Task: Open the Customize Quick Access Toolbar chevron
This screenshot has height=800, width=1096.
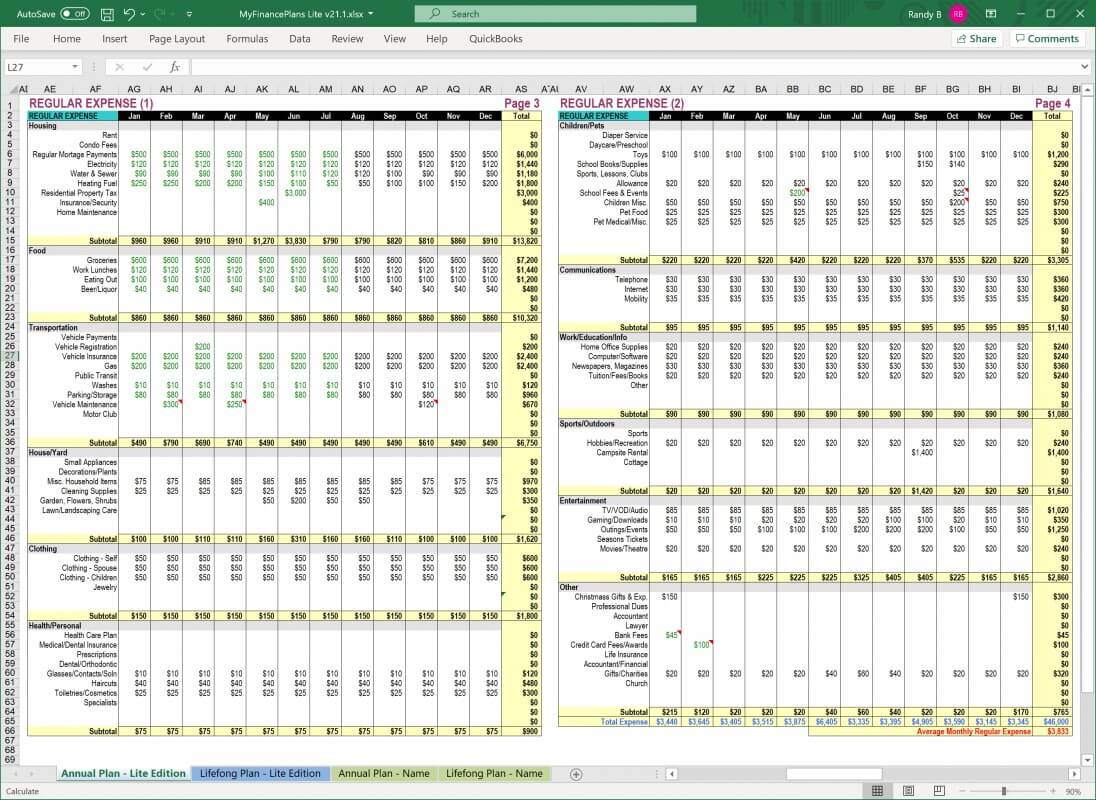Action: click(187, 13)
